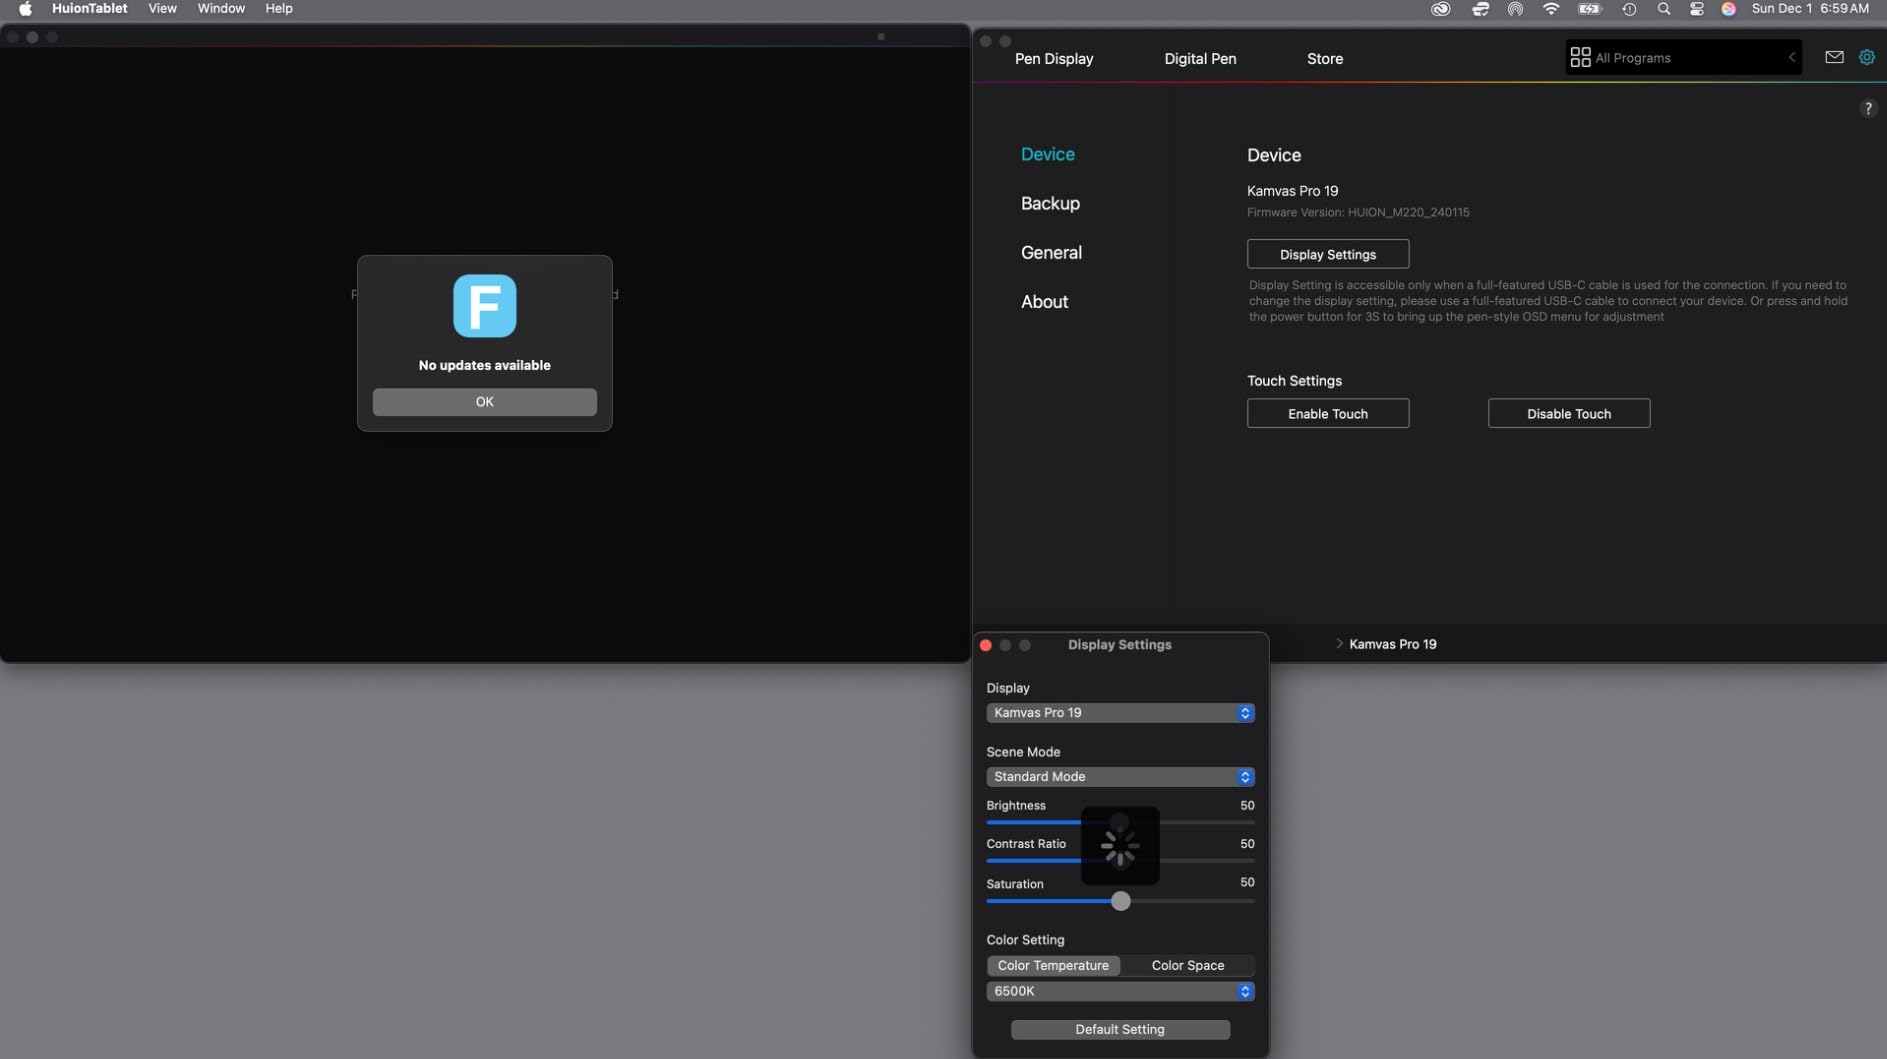Open the HuionTablet app menu

click(90, 9)
